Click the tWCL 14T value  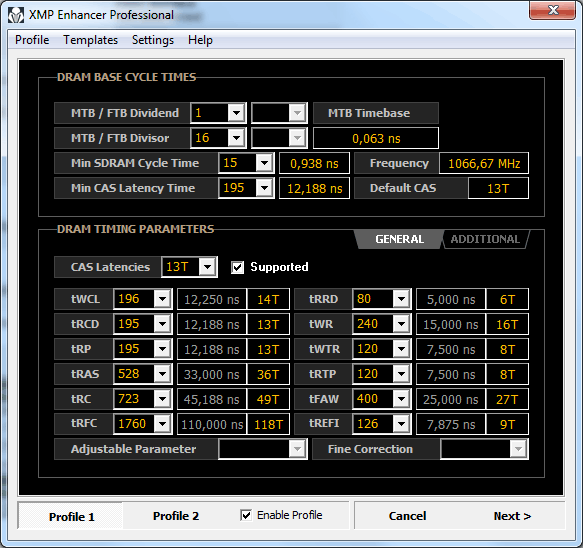point(268,299)
